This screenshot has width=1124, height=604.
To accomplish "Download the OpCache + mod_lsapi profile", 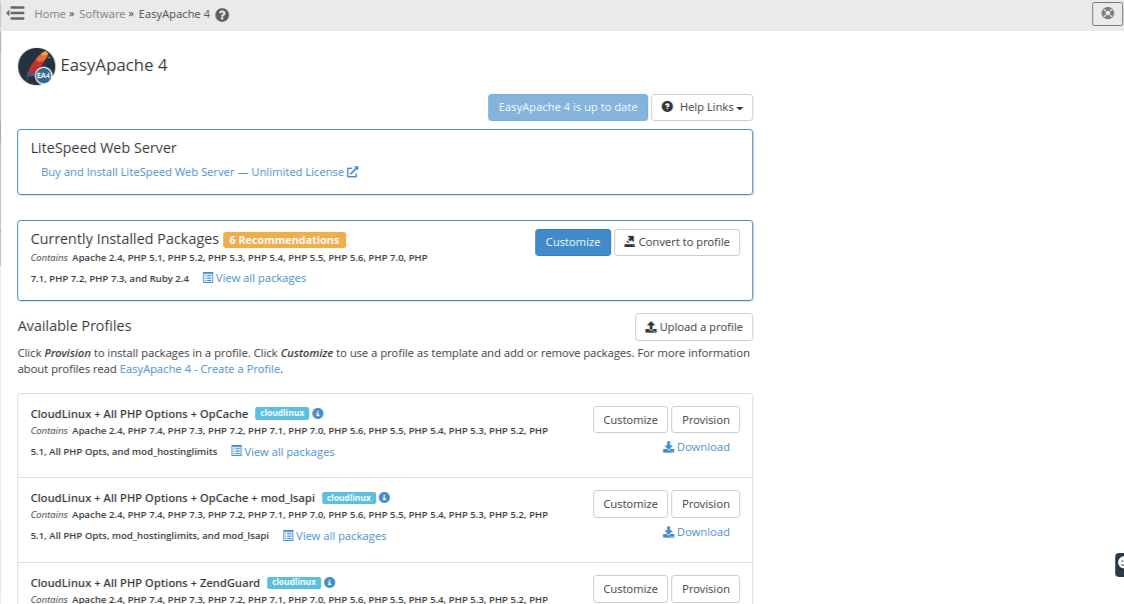I will (x=696, y=532).
